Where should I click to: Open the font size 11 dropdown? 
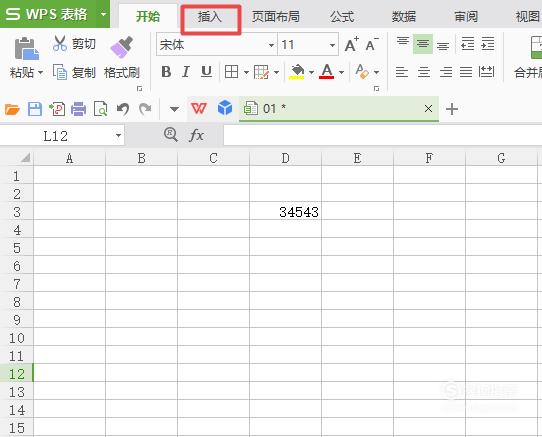pyautogui.click(x=332, y=45)
